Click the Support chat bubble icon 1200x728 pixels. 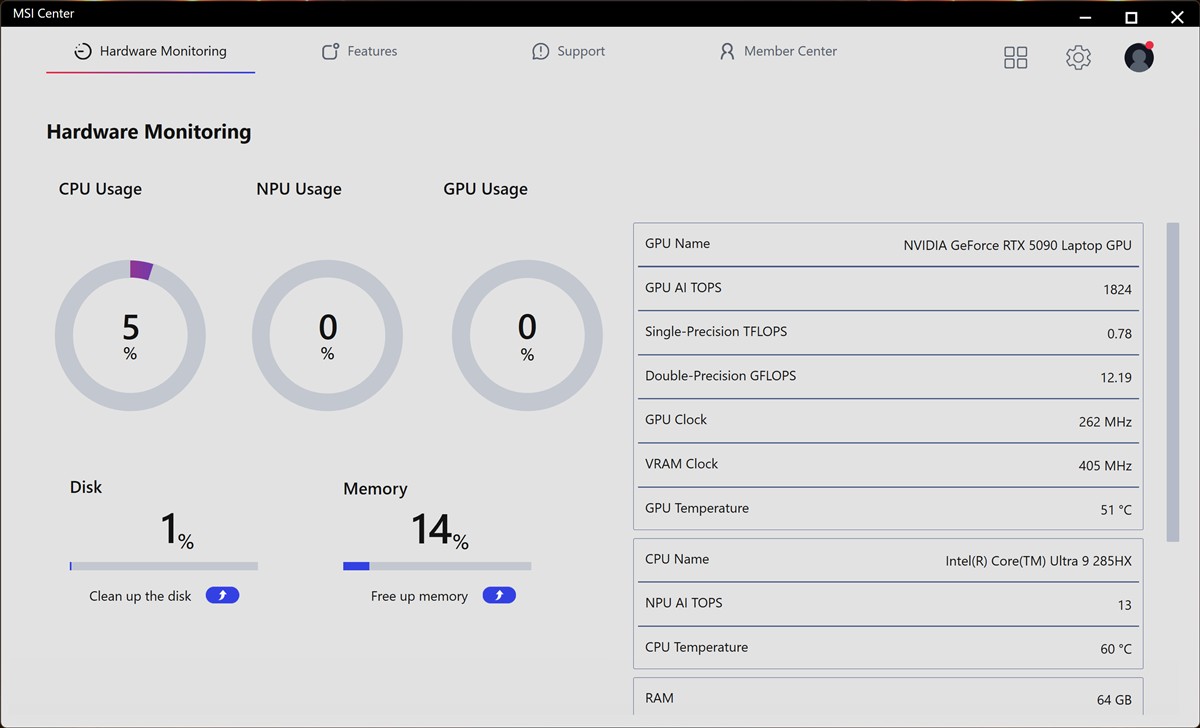(541, 51)
